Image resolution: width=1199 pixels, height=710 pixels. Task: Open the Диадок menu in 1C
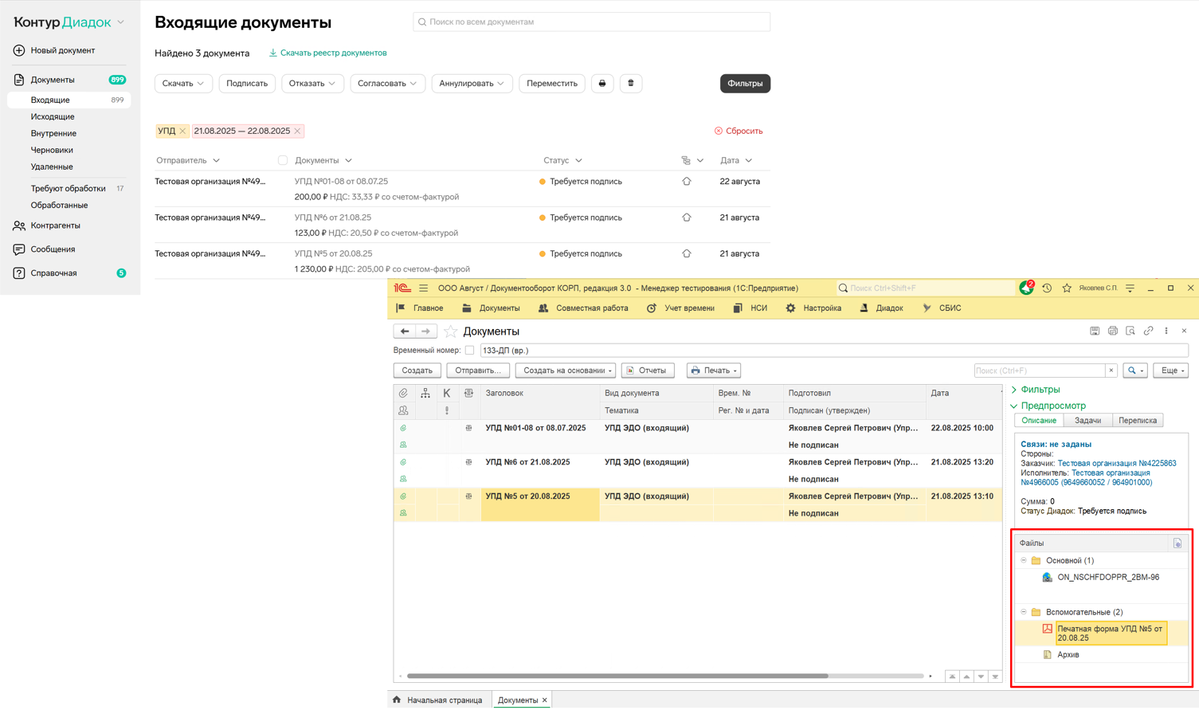coord(881,308)
